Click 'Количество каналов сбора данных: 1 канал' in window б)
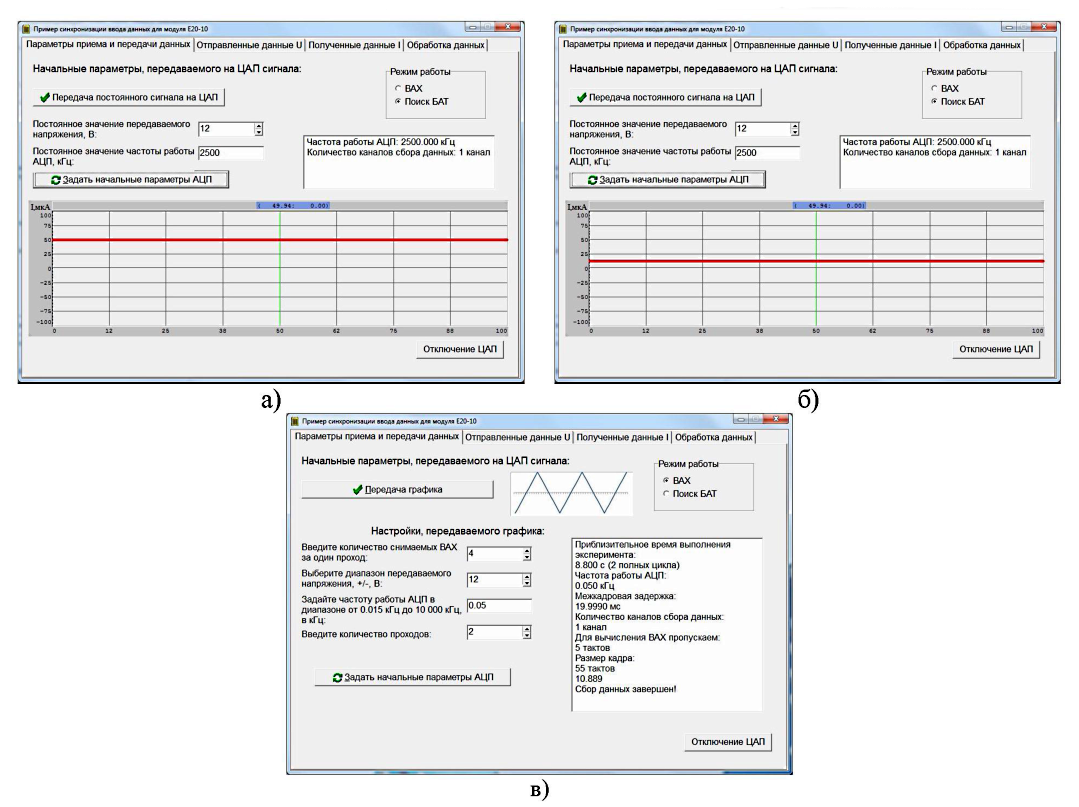 pos(934,152)
